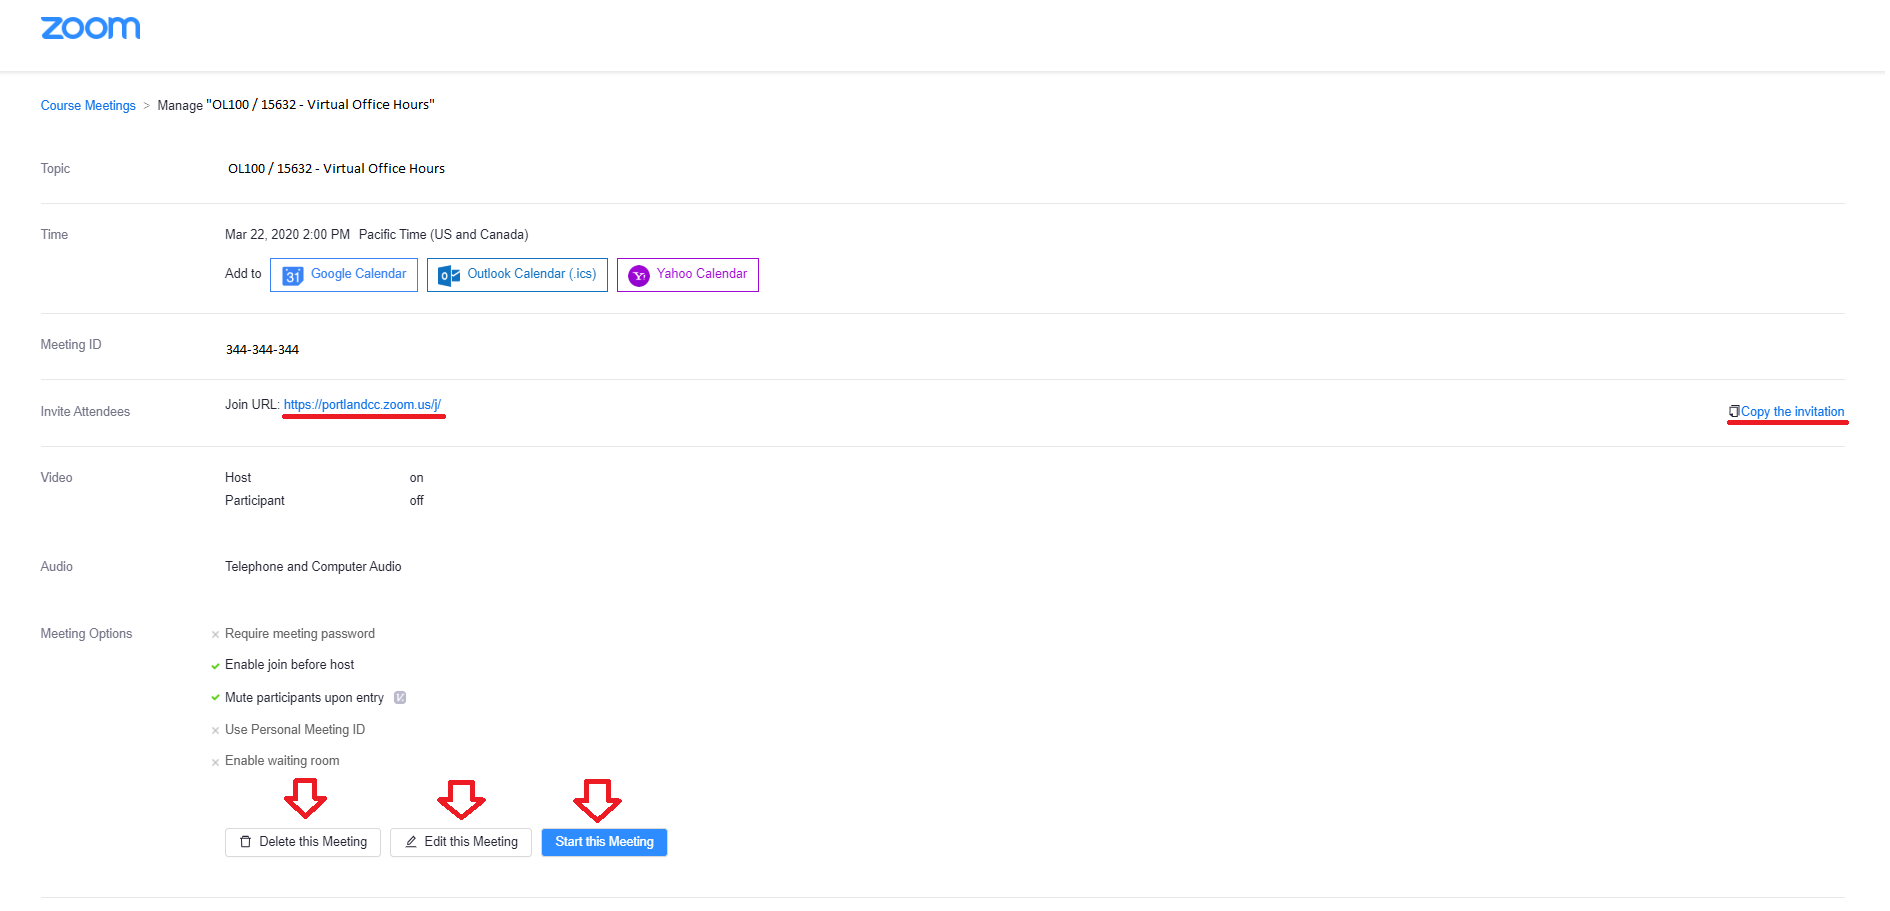Click the Yahoo Calendar icon

pyautogui.click(x=638, y=274)
